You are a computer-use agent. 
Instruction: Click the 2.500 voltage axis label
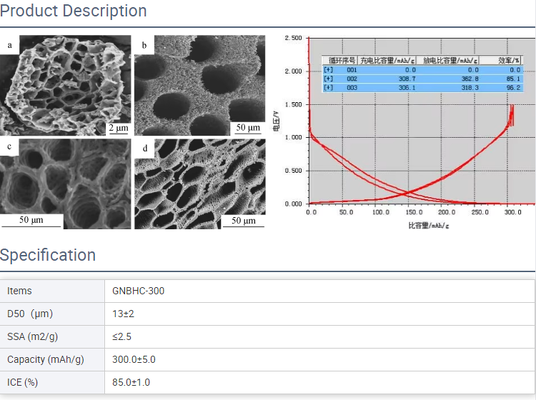click(294, 38)
